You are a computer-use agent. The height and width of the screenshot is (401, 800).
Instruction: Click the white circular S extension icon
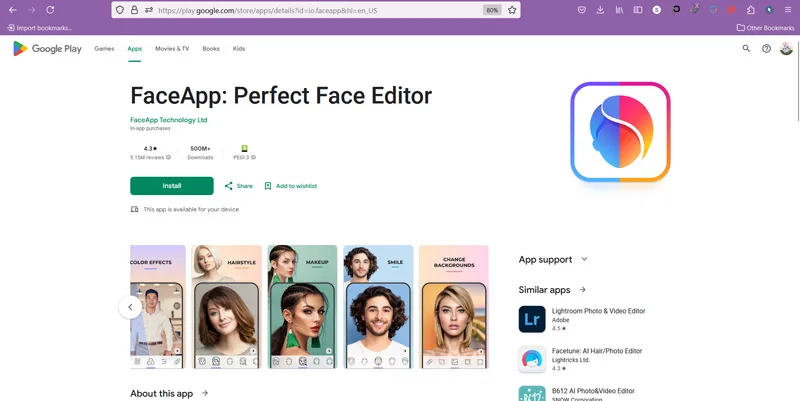(657, 10)
